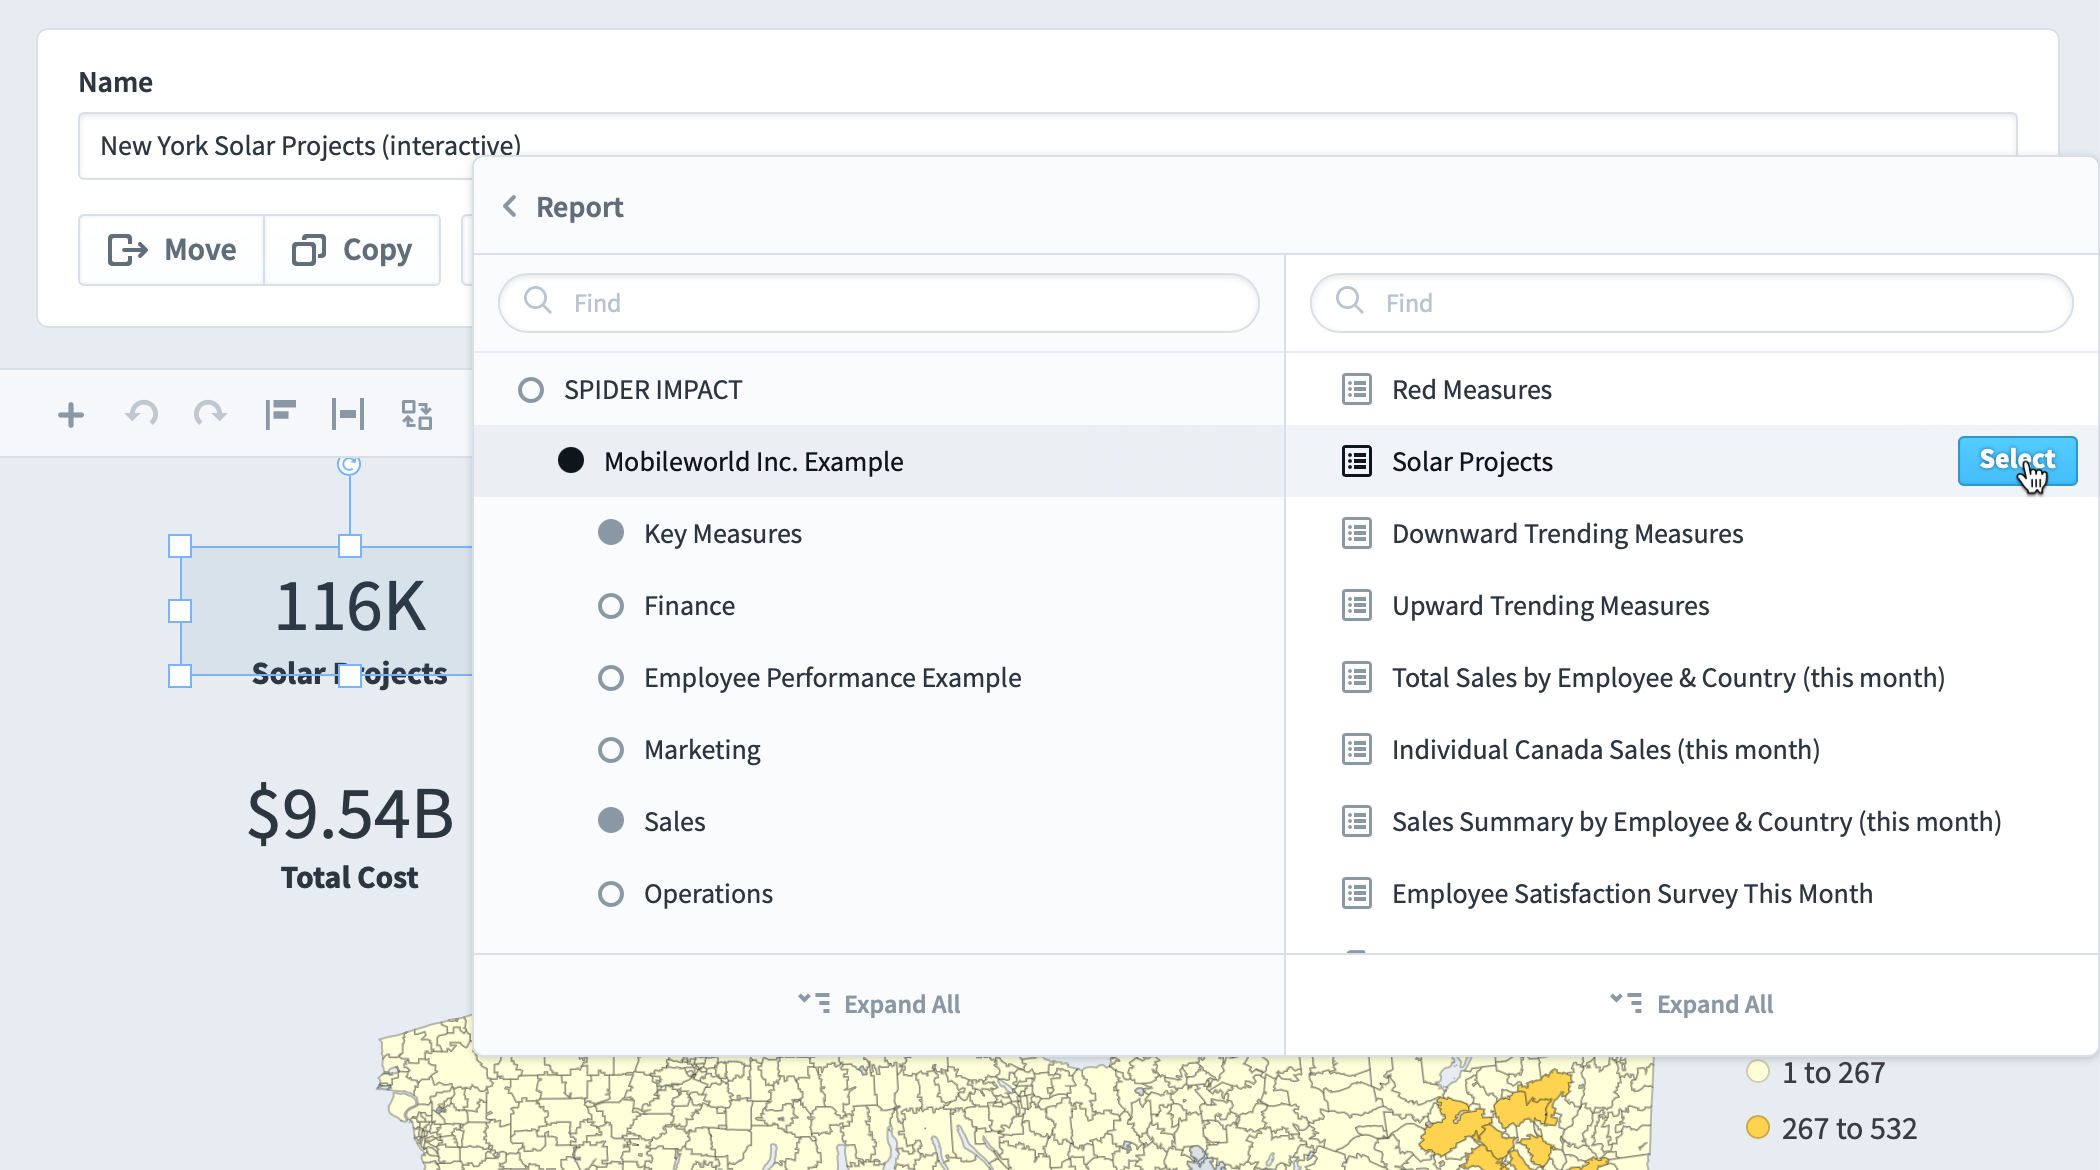Screen dimensions: 2100x1170
Task: Focus the left Find search field
Action: [x=879, y=302]
